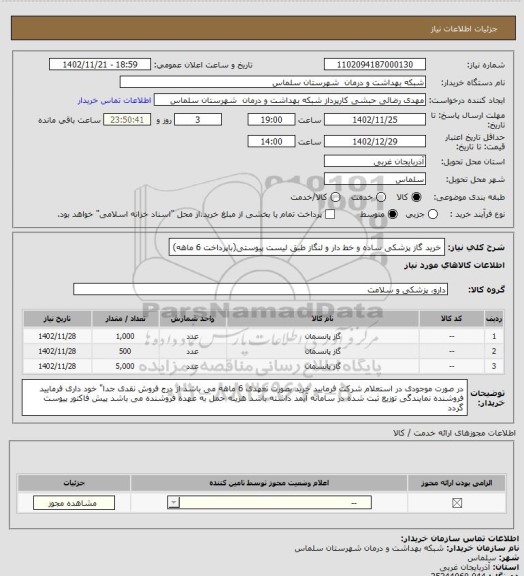This screenshot has height=576, width=524.
Task: Click the quantity 500 in row 2
Action: tap(125, 351)
